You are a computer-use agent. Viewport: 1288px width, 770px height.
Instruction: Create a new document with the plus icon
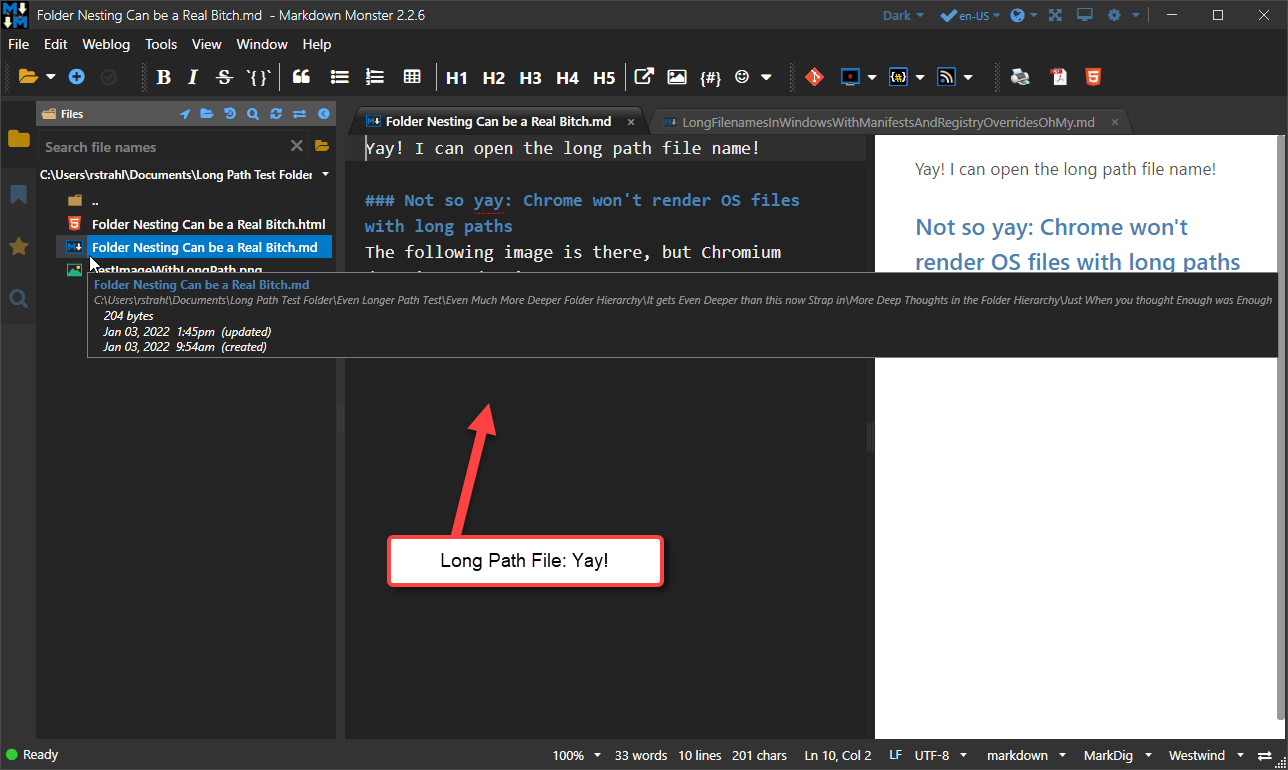coord(77,77)
